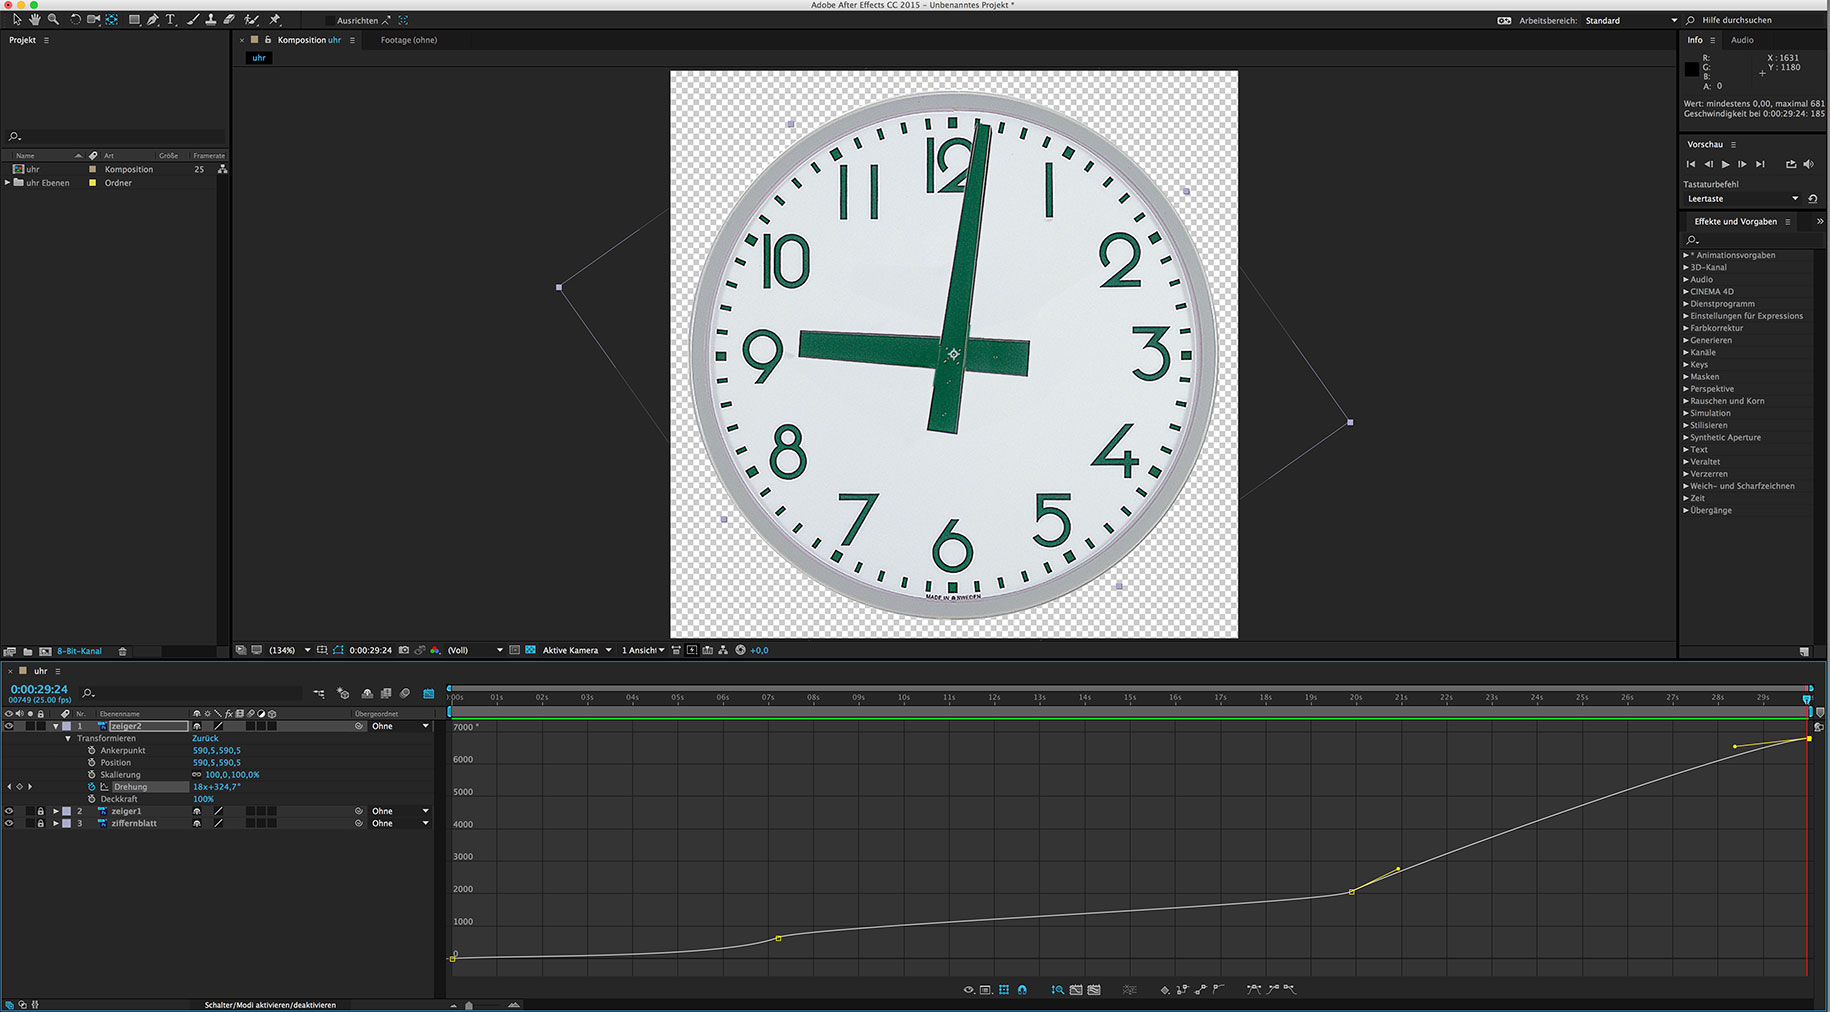
Task: Hide the ziffernblatt layer eye
Action: [9, 823]
